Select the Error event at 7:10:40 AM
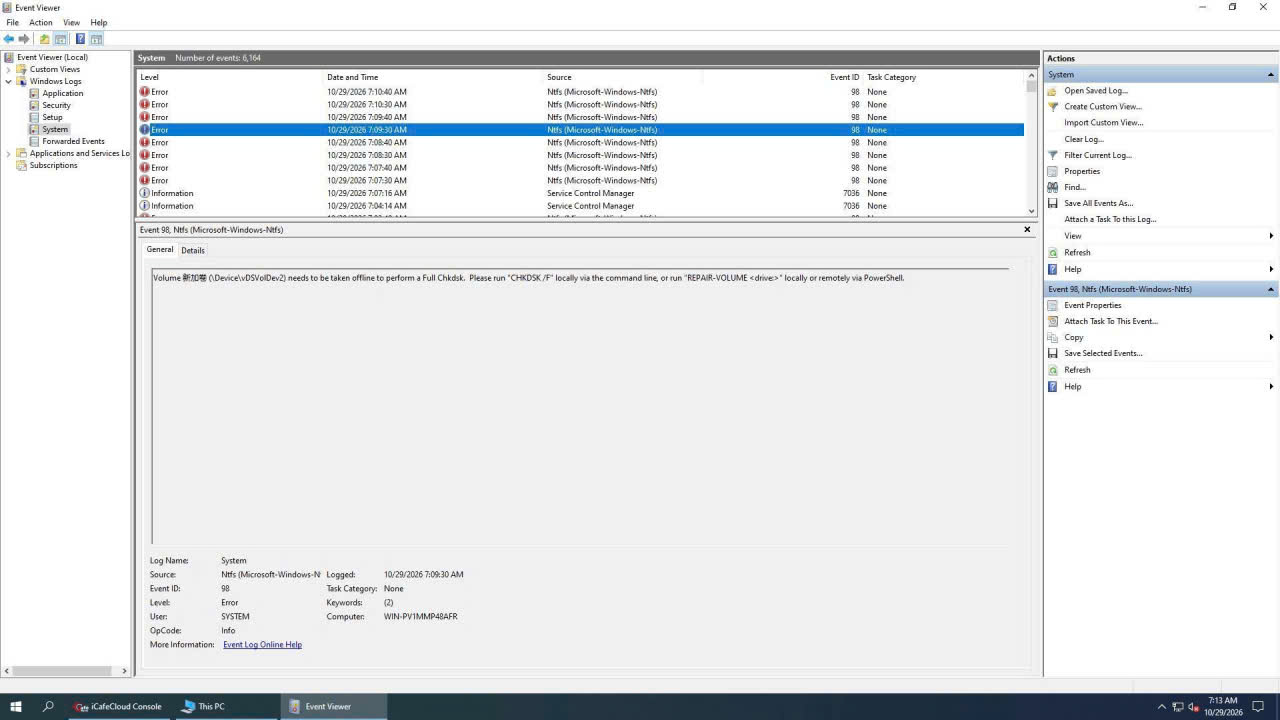The width and height of the screenshot is (1280, 720). (x=581, y=91)
